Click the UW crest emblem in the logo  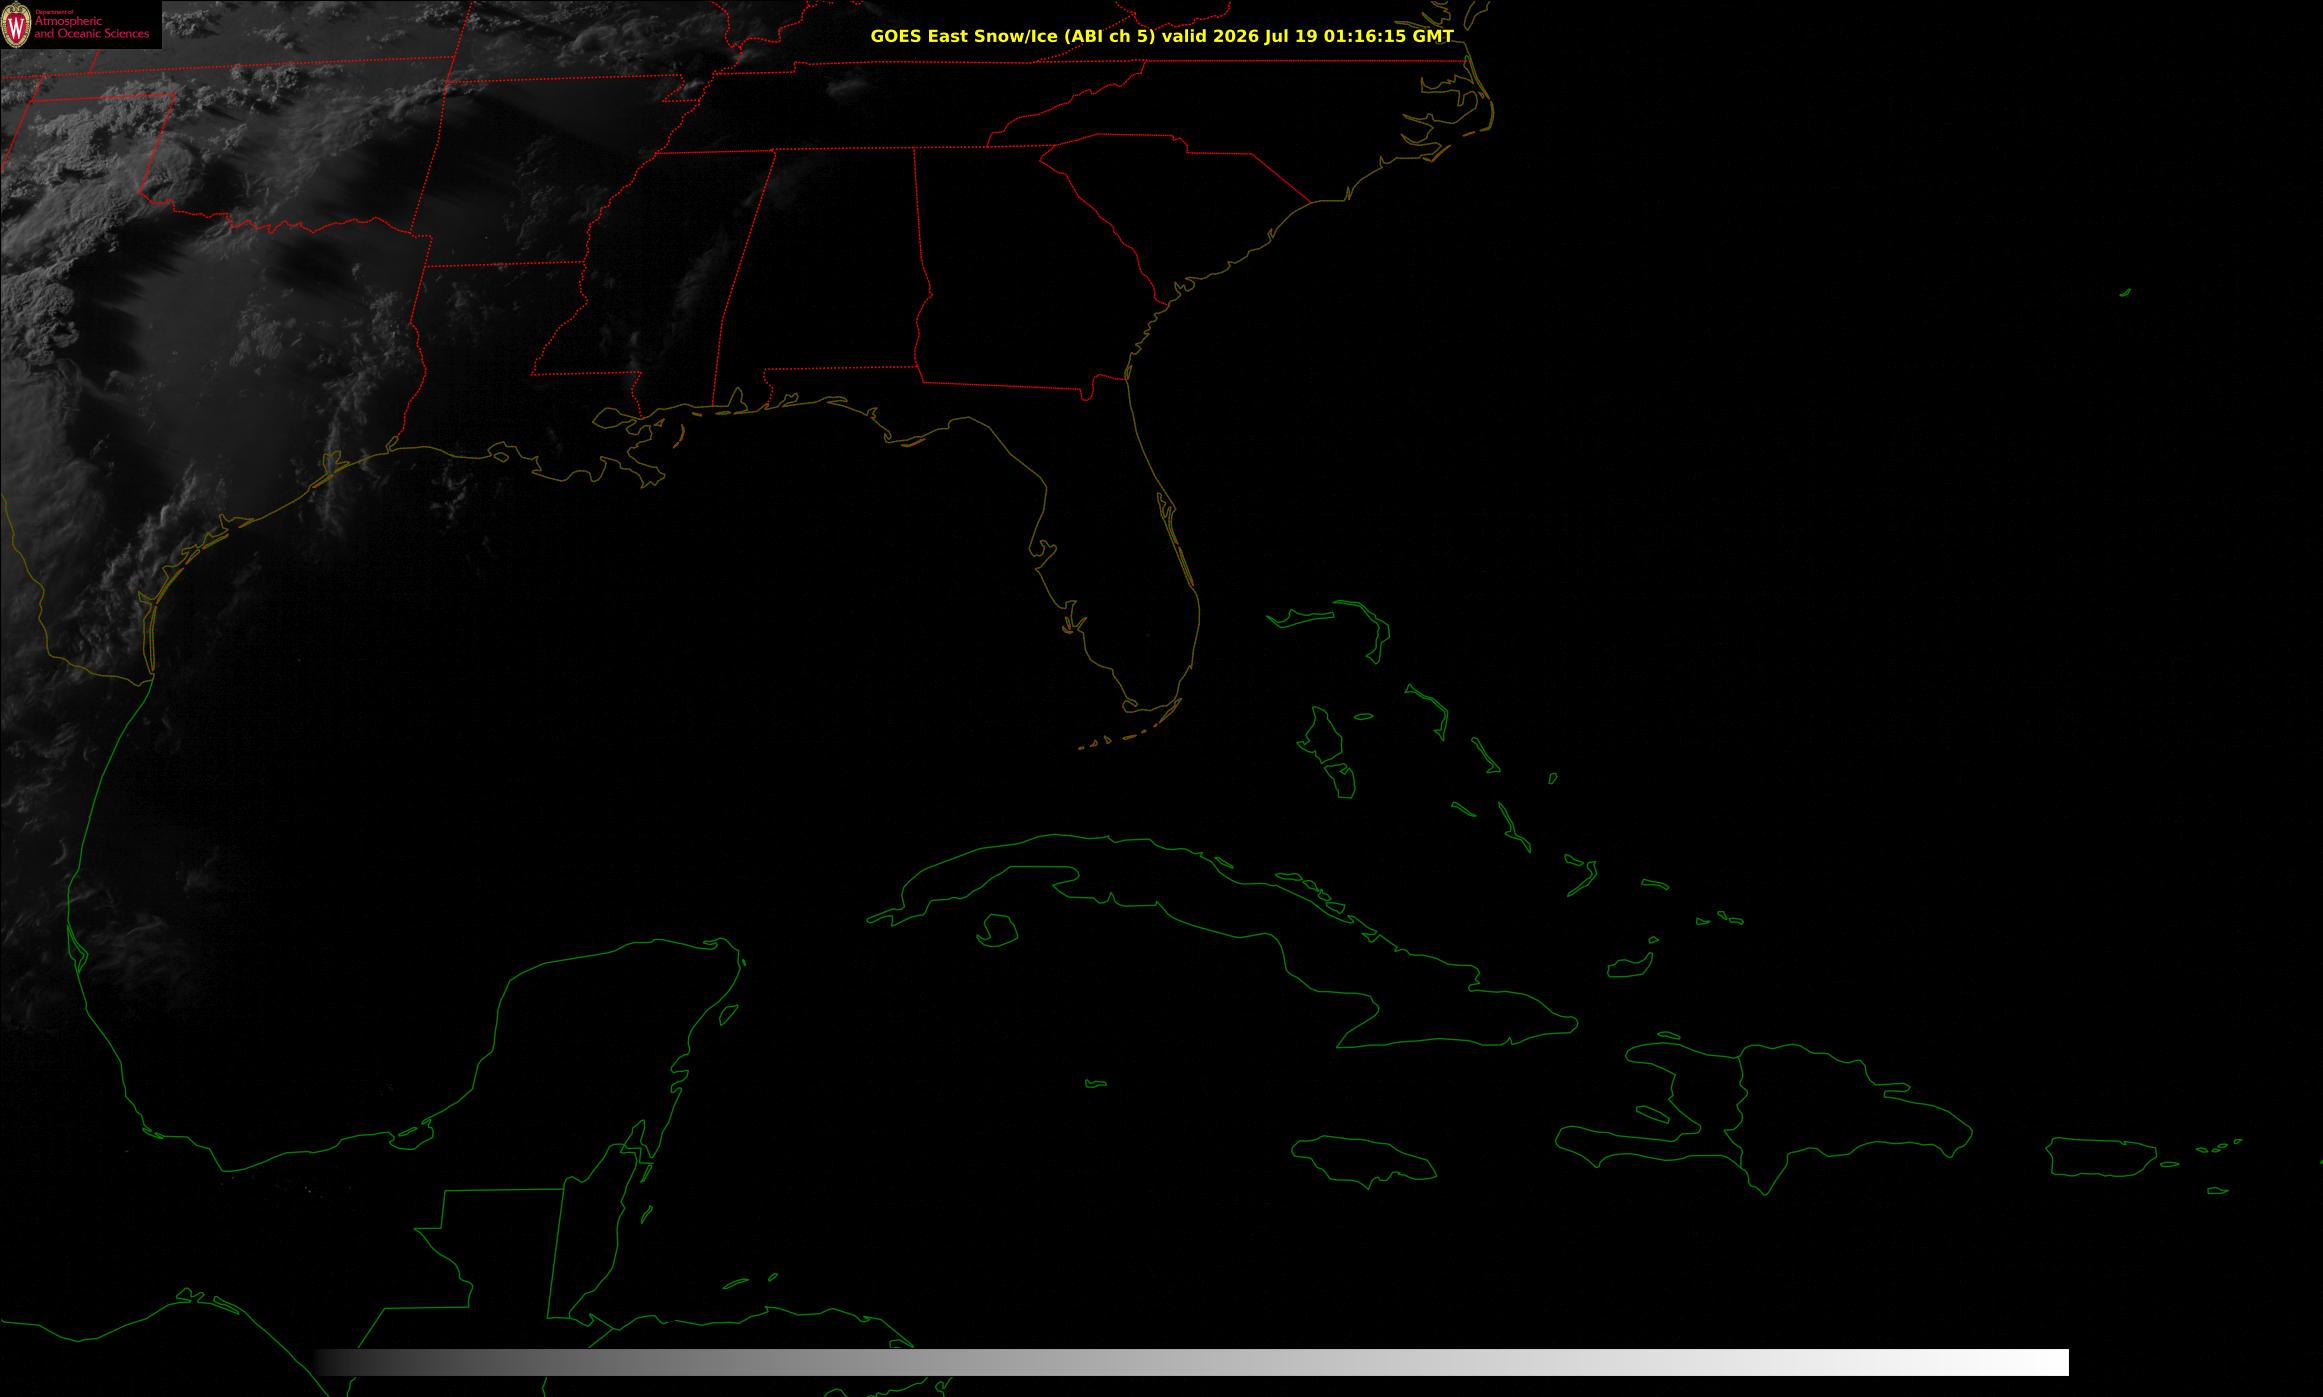(17, 24)
